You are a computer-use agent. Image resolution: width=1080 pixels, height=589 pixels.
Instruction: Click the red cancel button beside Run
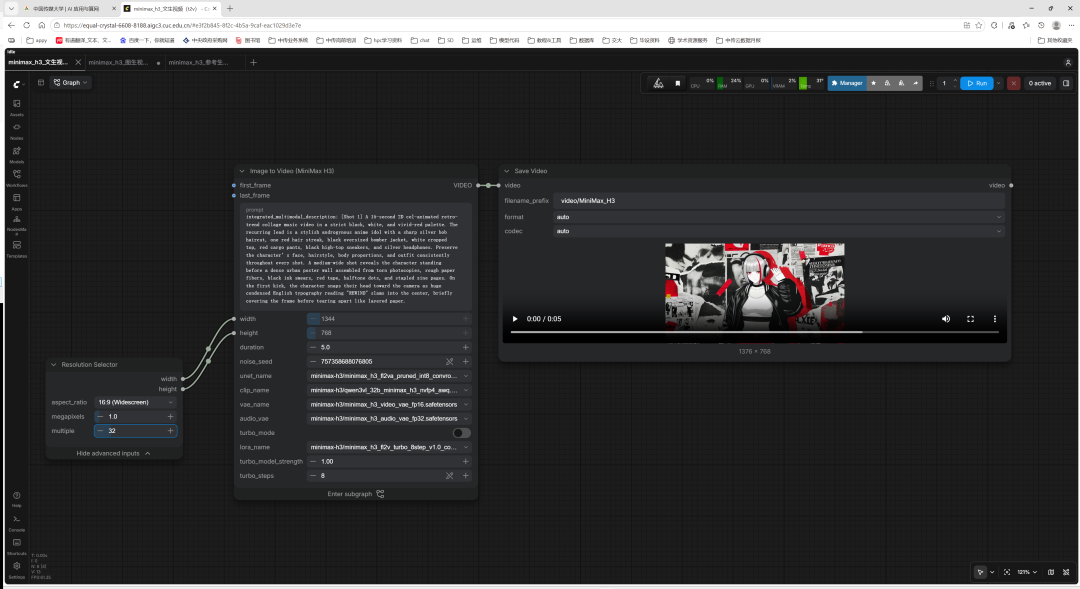click(1013, 83)
